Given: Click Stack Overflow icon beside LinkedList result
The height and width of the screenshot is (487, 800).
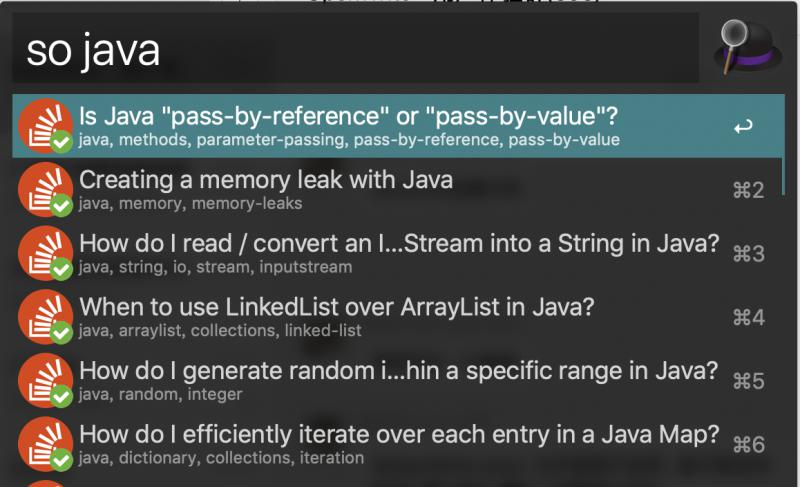Looking at the screenshot, I should click(x=45, y=317).
